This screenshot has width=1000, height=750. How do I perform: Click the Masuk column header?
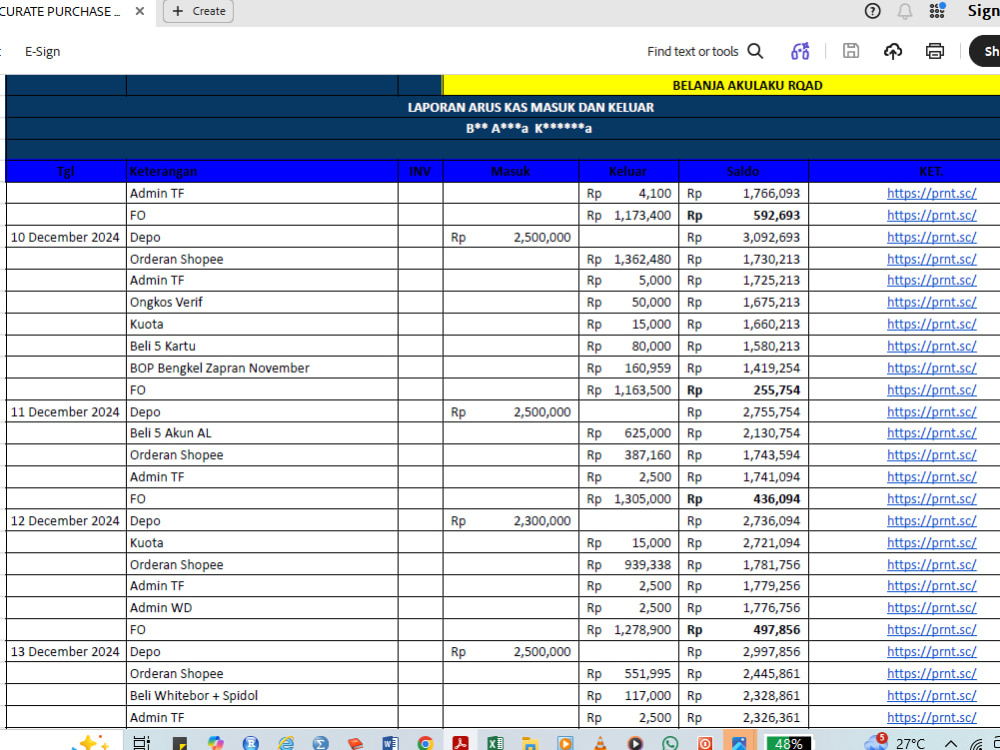tap(510, 172)
